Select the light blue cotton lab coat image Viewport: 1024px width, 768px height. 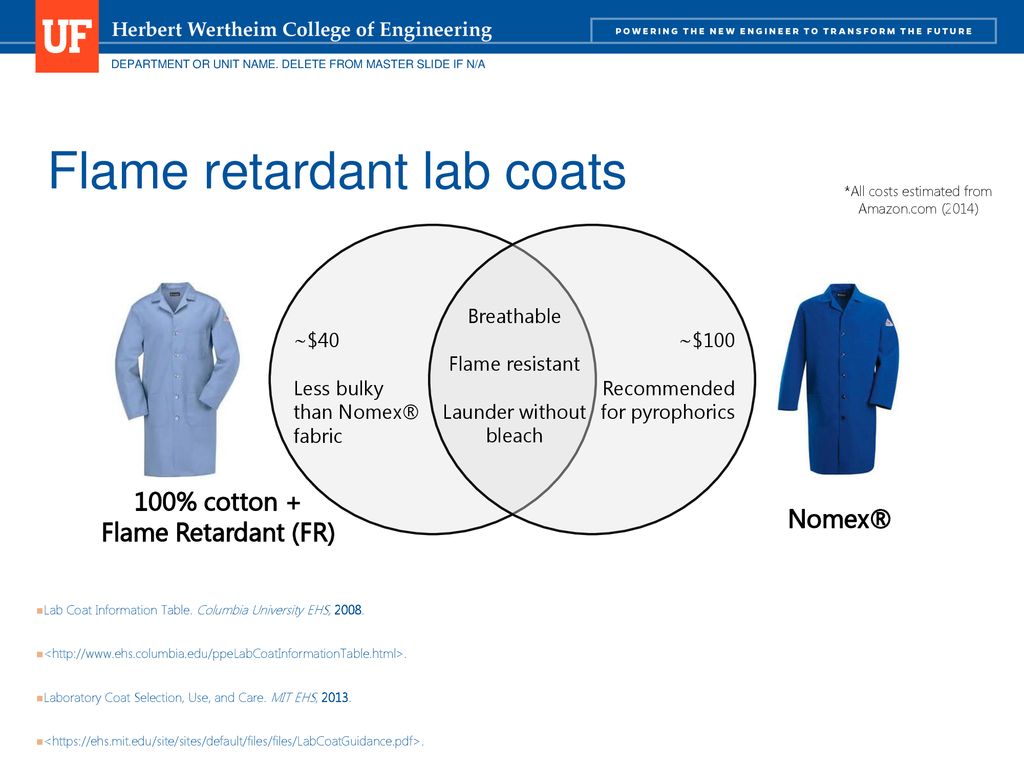point(177,379)
